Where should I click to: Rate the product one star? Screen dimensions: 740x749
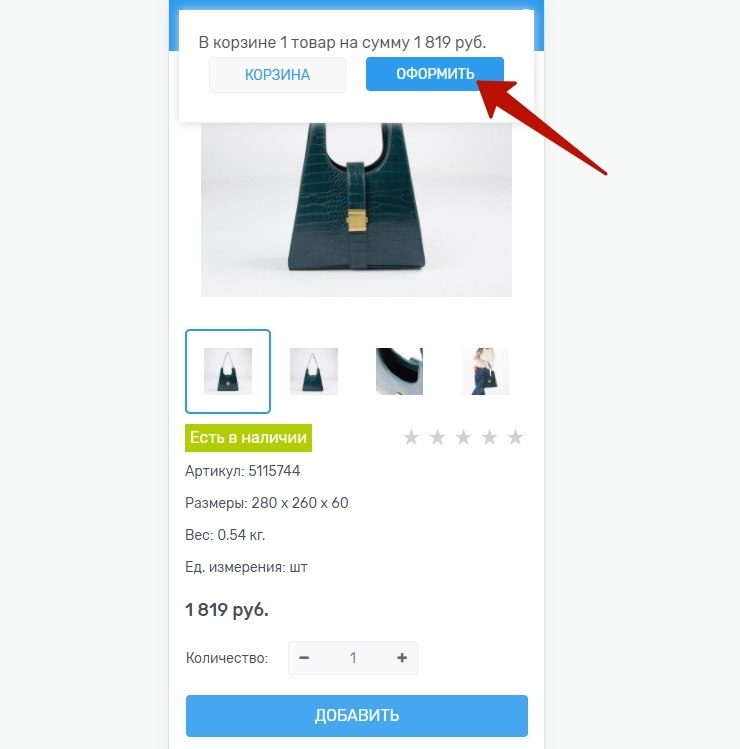click(411, 437)
